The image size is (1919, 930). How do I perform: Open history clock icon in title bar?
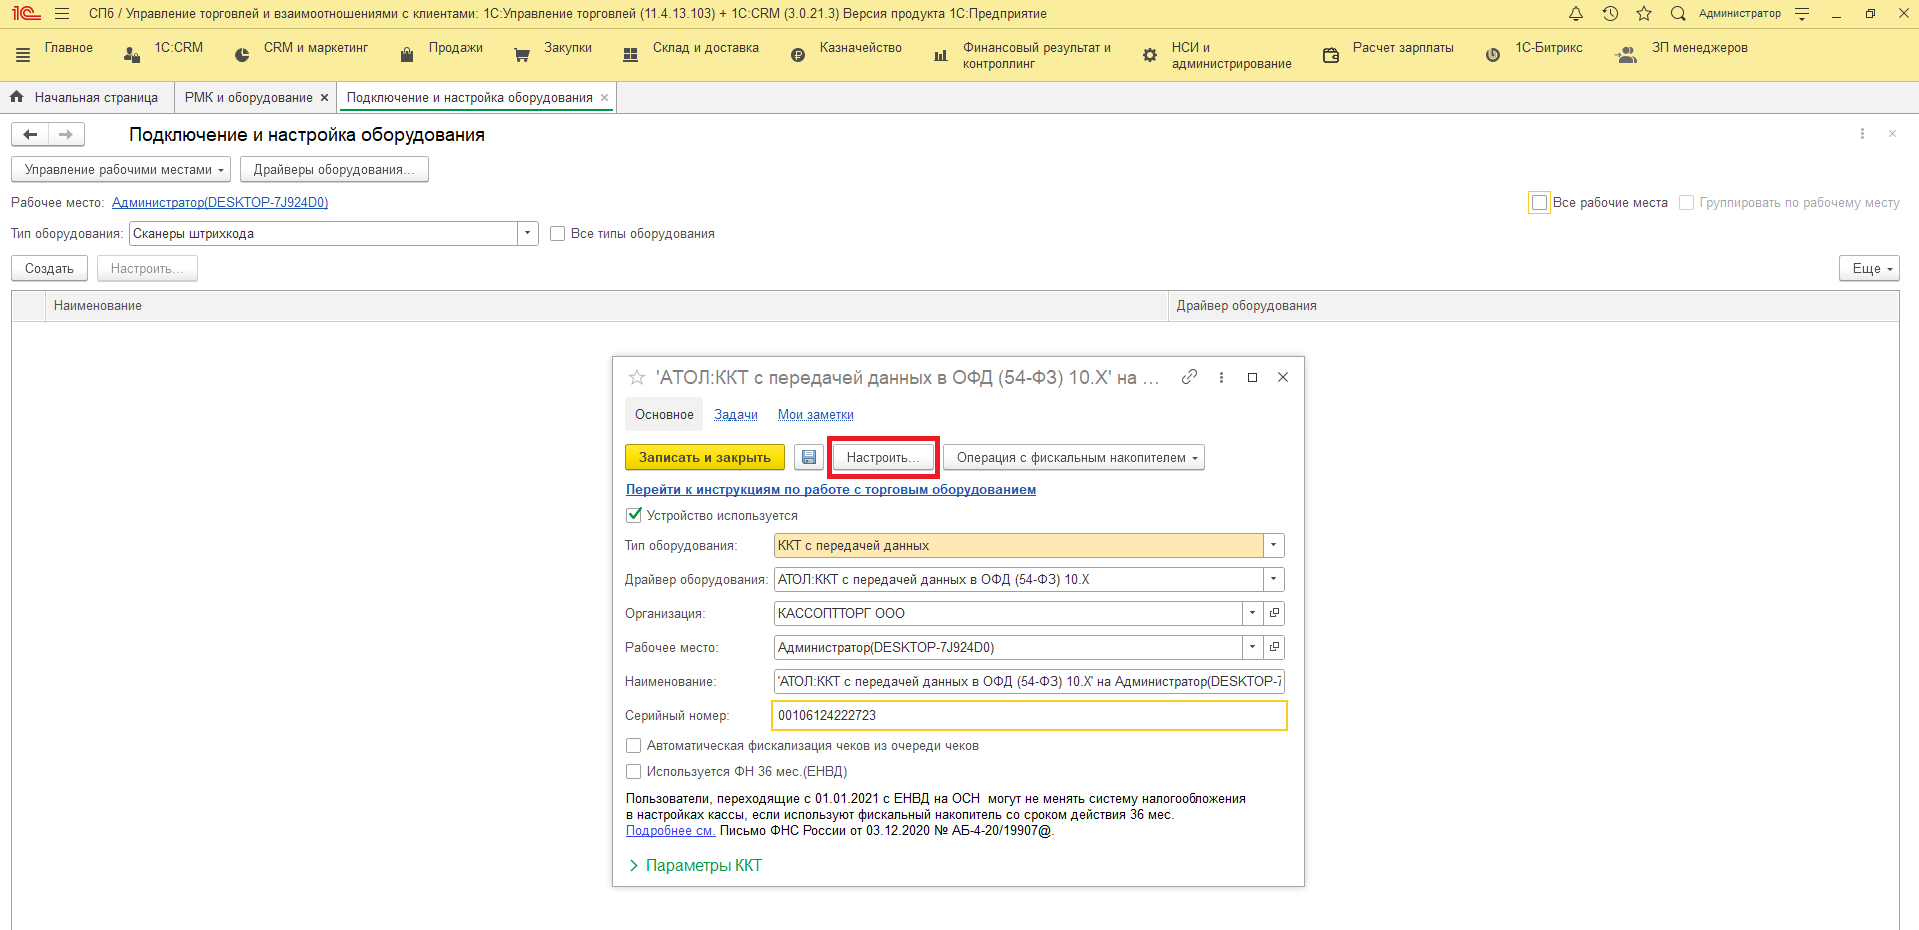point(1610,13)
